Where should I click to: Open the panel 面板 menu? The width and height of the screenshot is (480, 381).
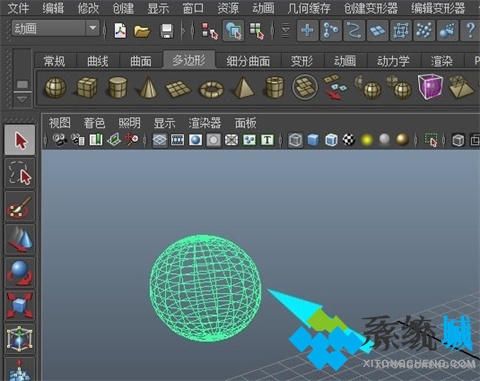[246, 123]
